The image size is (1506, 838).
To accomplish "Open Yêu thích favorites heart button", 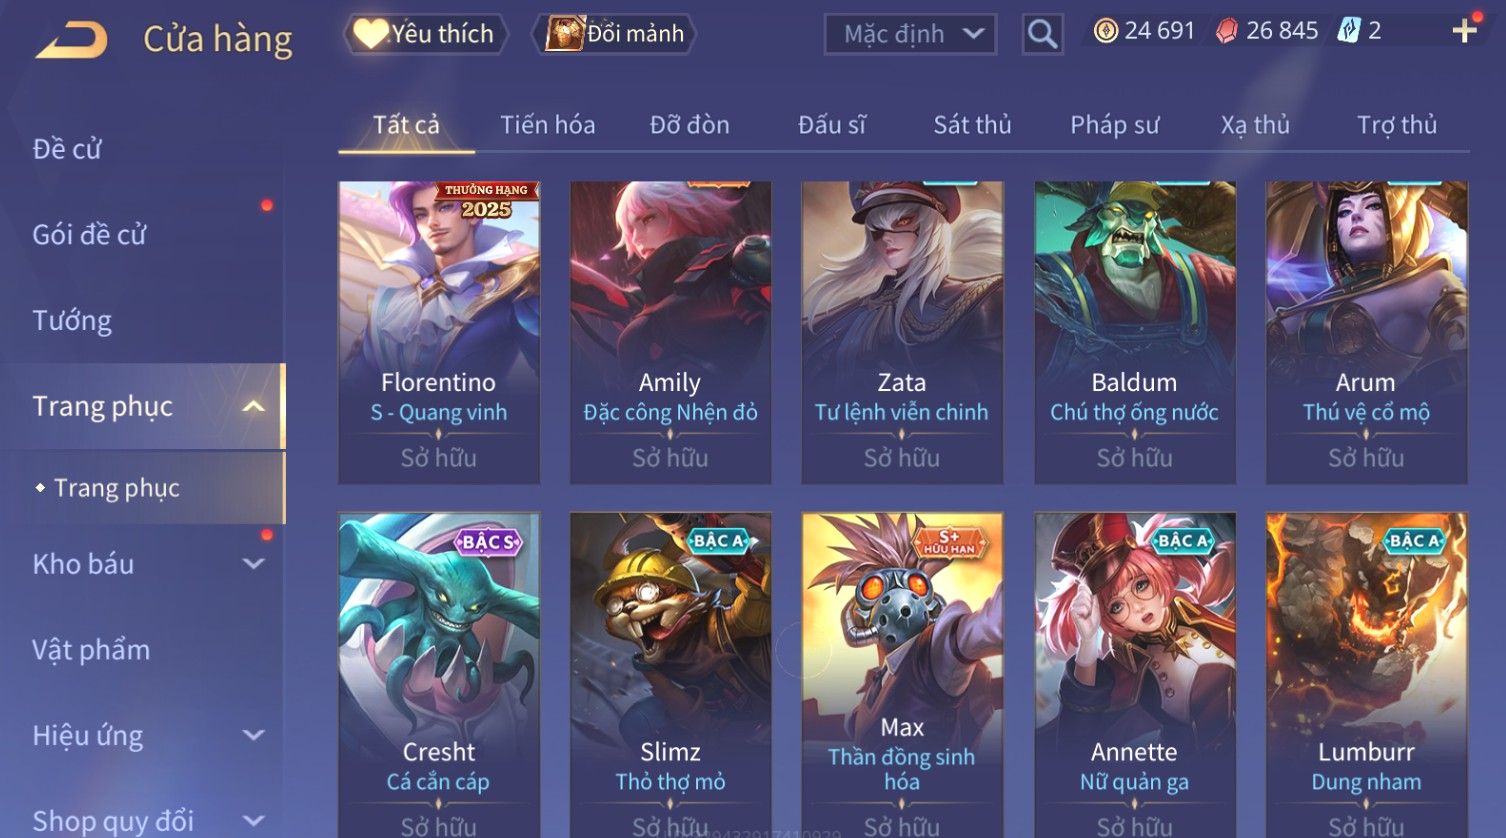I will [424, 34].
